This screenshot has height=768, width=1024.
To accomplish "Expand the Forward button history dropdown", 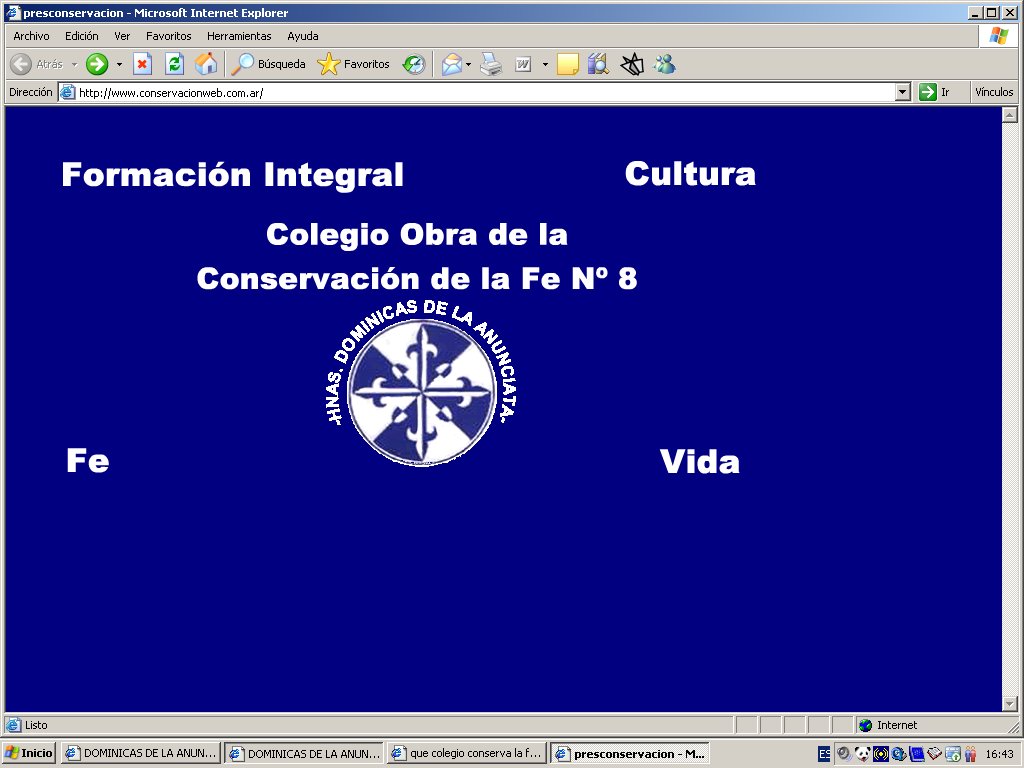I will click(119, 65).
